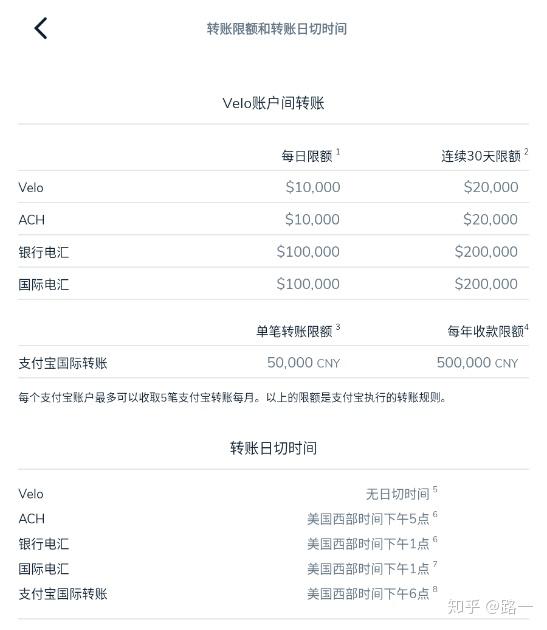Viewport: 547px width, 630px height.
Task: Open footnote 7 beside 国际电汇 cutoff
Action: click(435, 564)
